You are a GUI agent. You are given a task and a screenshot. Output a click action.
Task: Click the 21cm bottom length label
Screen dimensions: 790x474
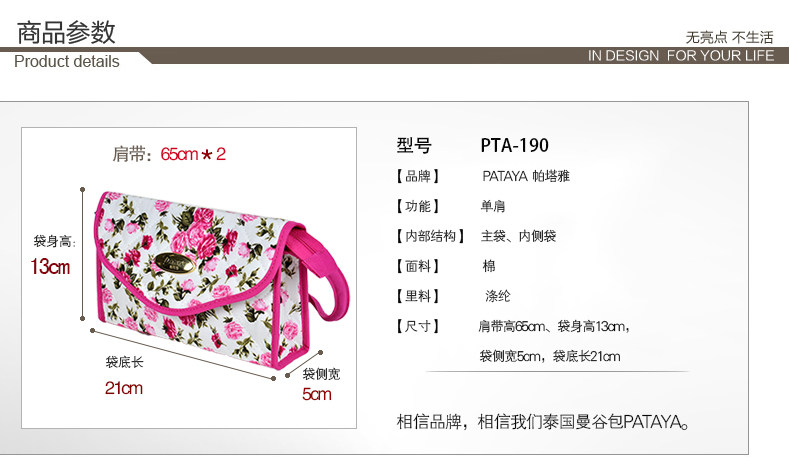tap(124, 388)
